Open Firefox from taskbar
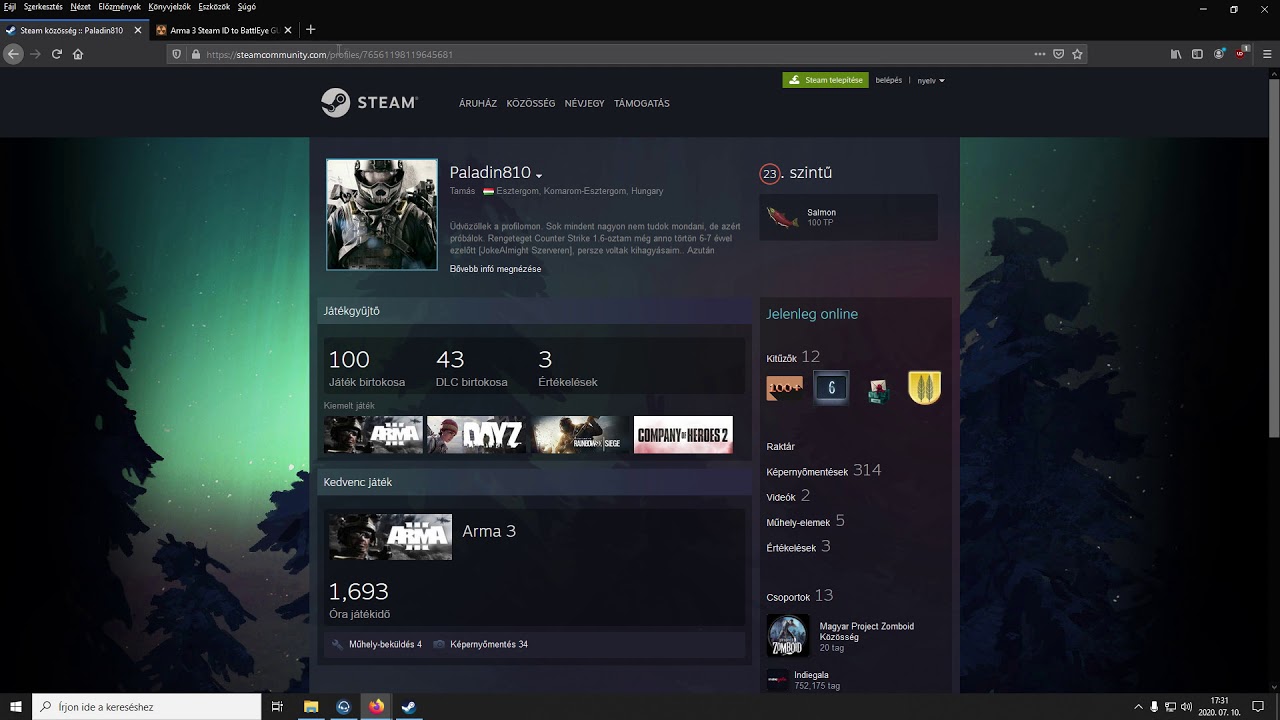The height and width of the screenshot is (720, 1280). tap(376, 706)
